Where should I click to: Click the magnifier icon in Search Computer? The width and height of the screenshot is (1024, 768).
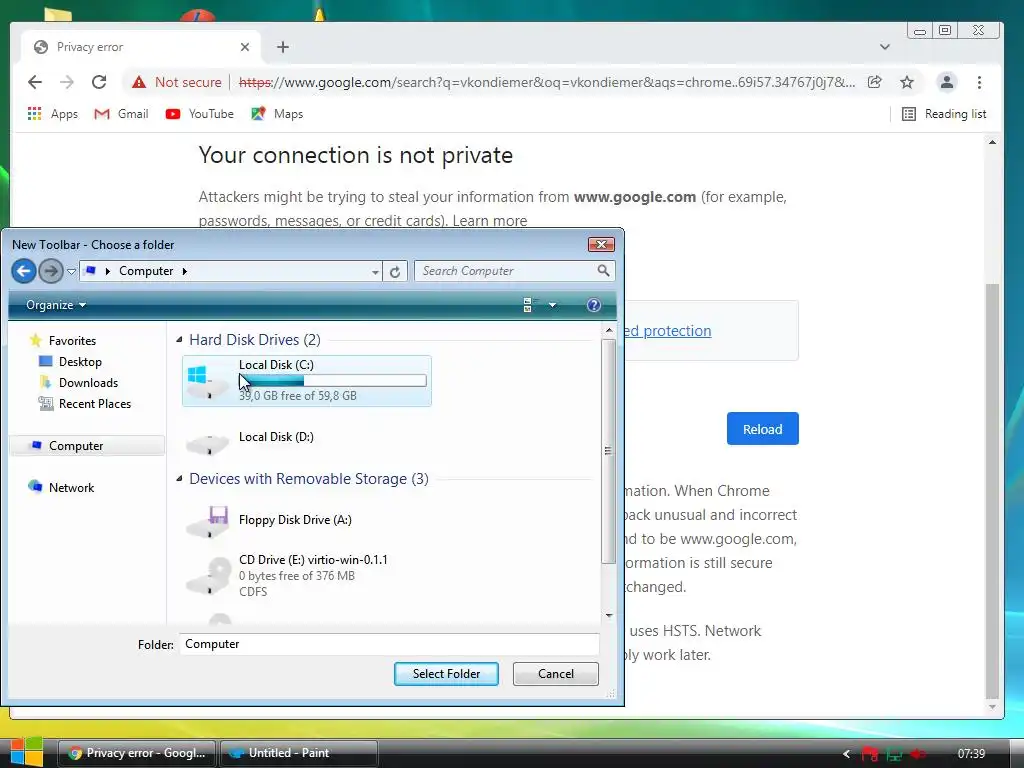tap(603, 270)
